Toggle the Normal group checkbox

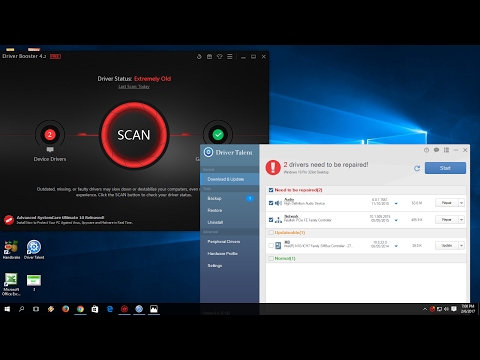pos(271,258)
